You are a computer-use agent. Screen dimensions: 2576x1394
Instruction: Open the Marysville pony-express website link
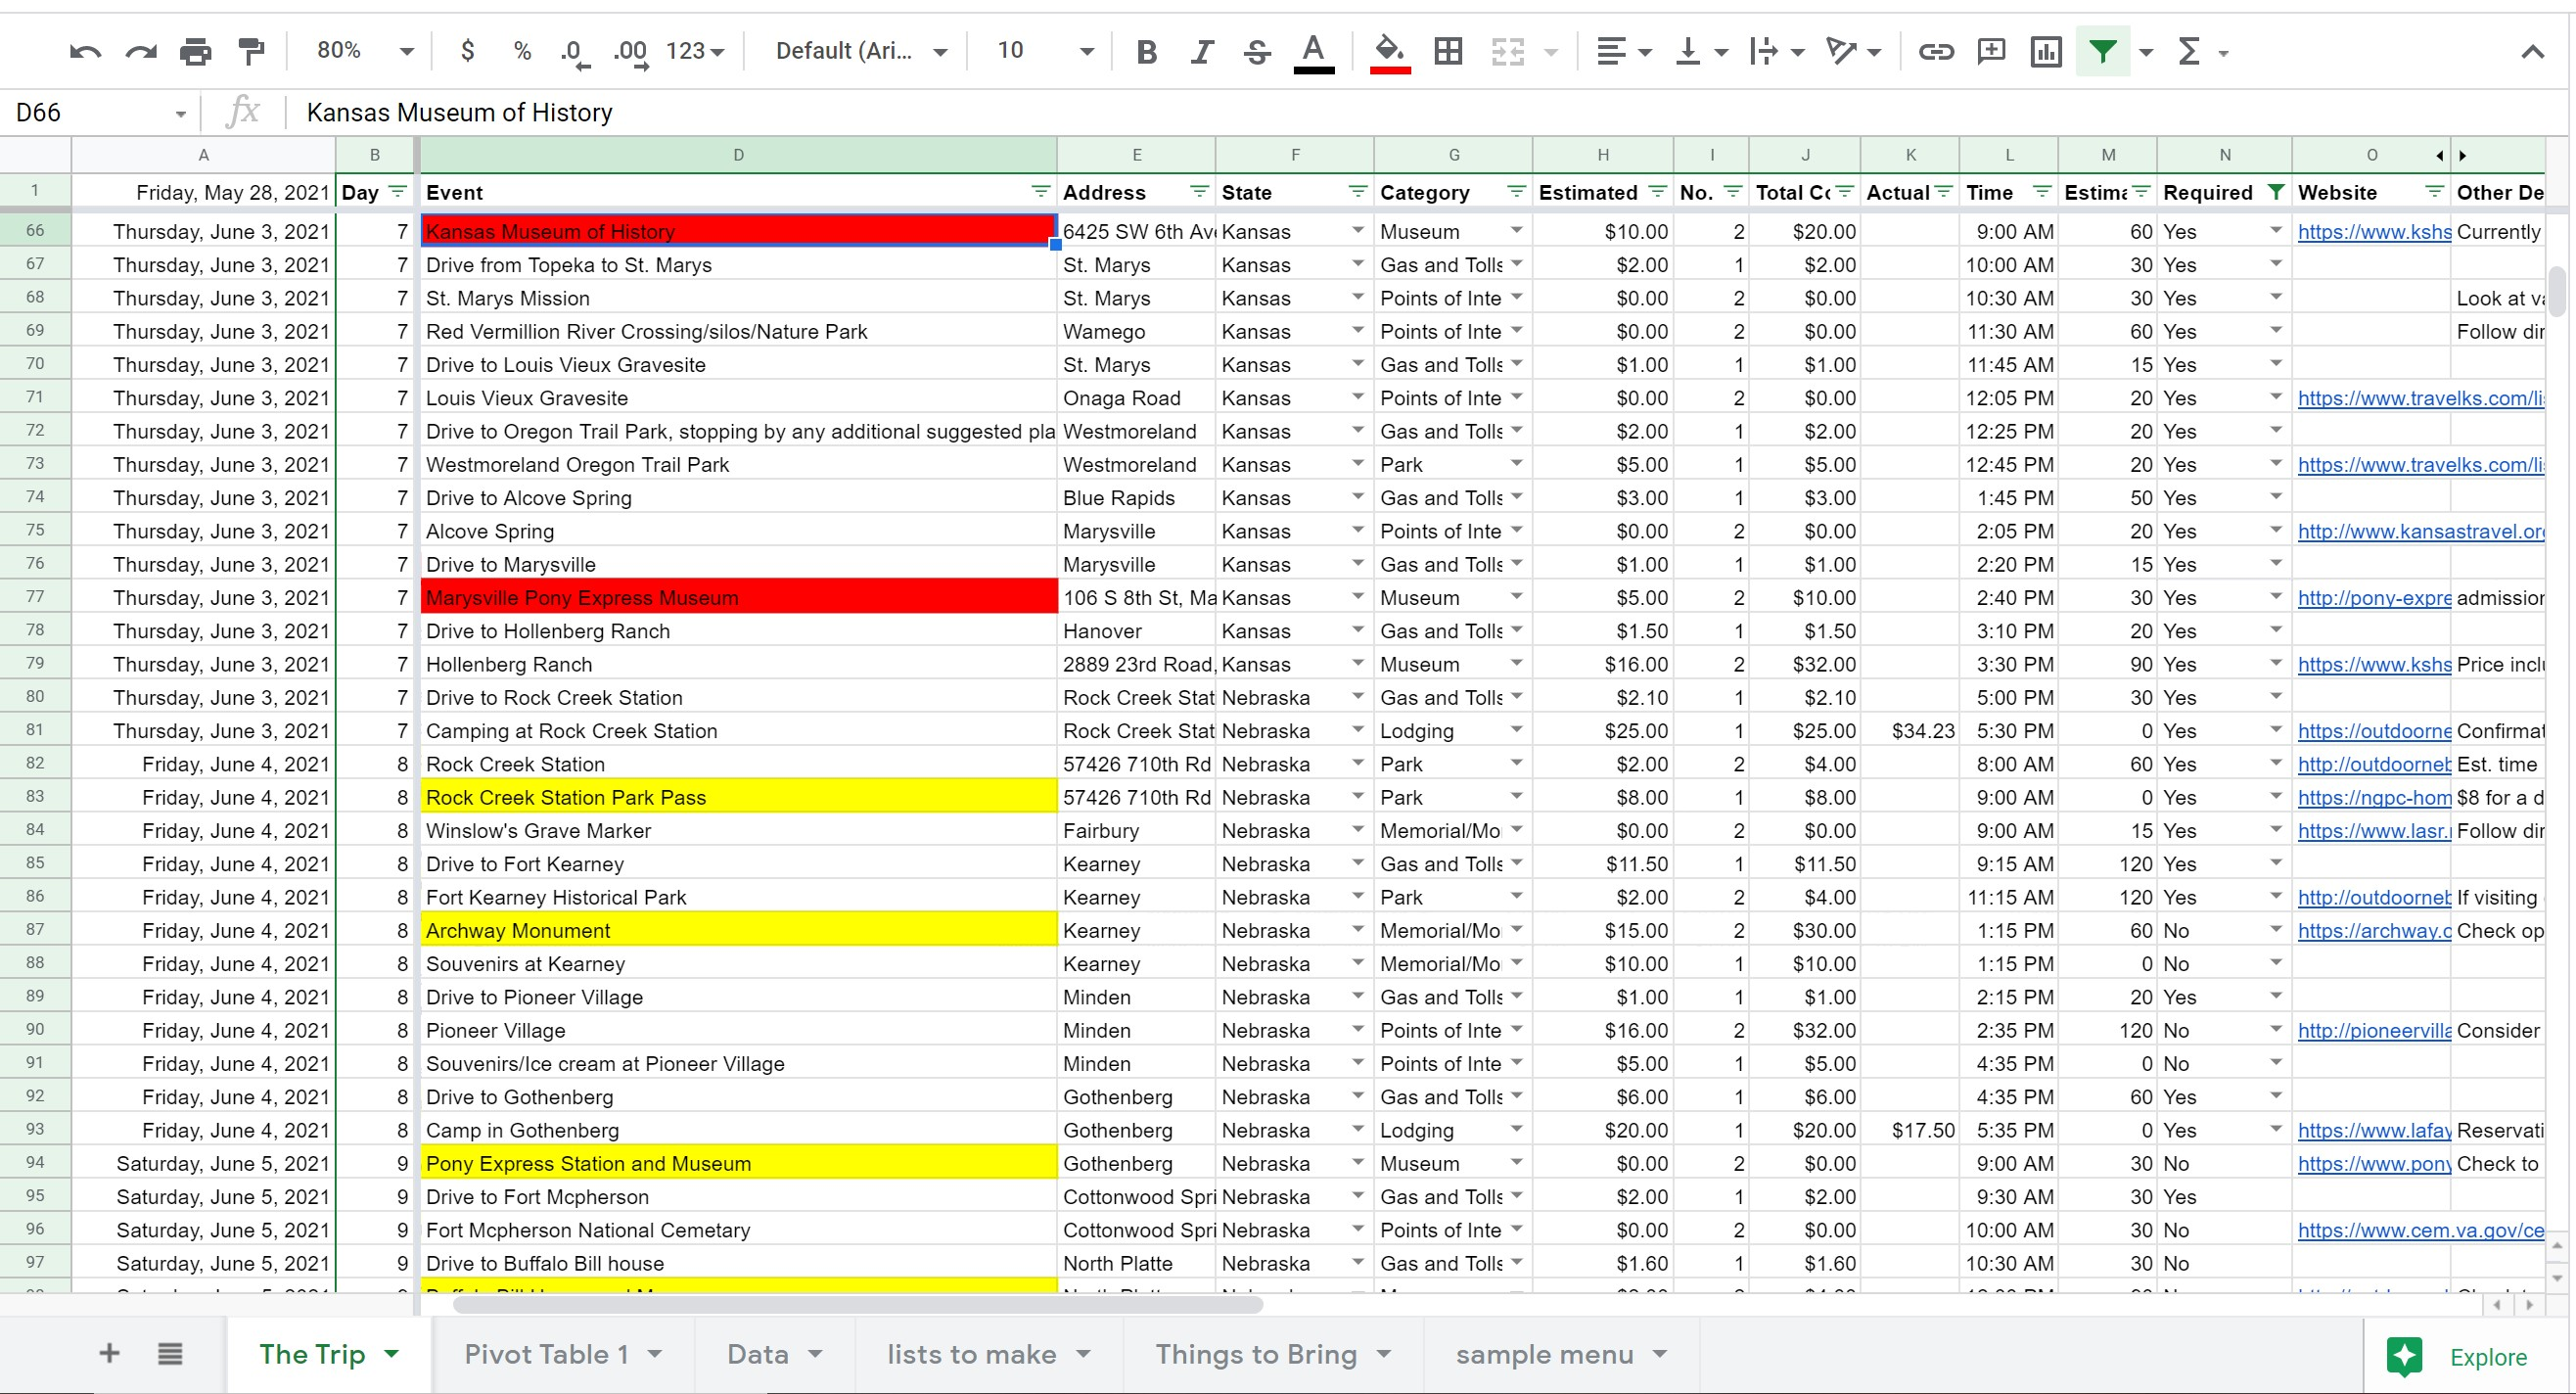2373,598
